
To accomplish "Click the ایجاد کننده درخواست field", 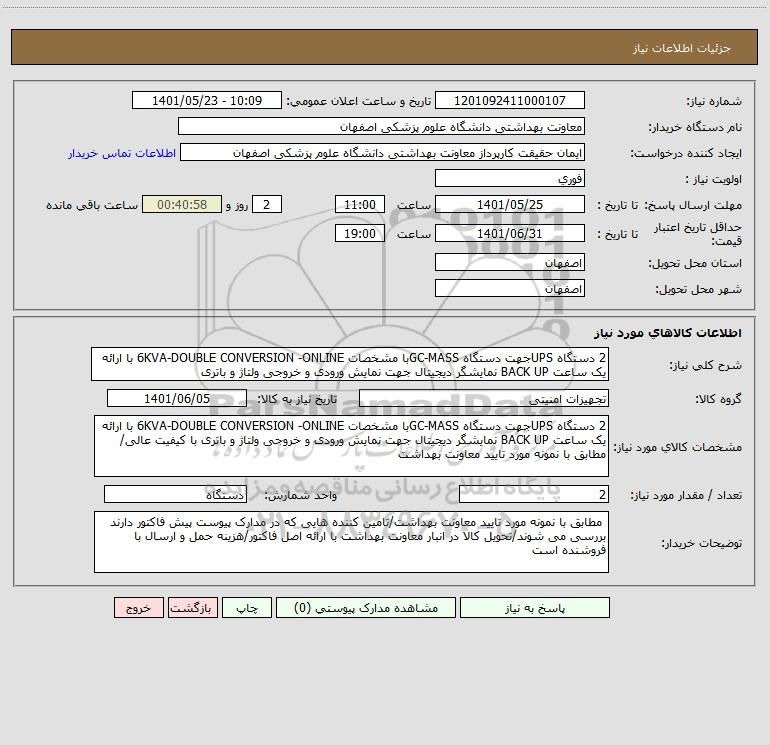I will point(383,153).
